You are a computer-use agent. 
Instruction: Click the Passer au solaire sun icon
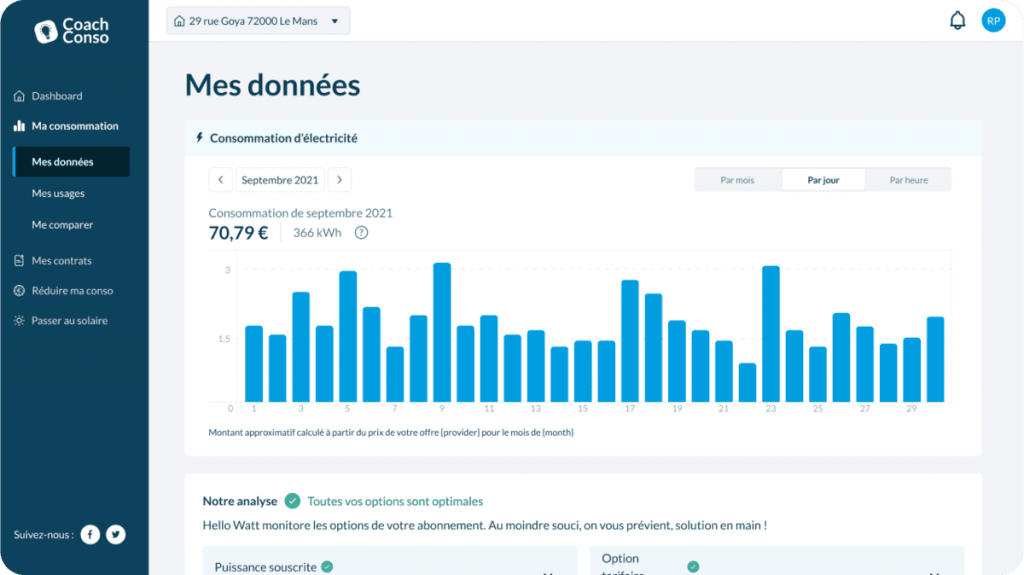pyautogui.click(x=19, y=321)
